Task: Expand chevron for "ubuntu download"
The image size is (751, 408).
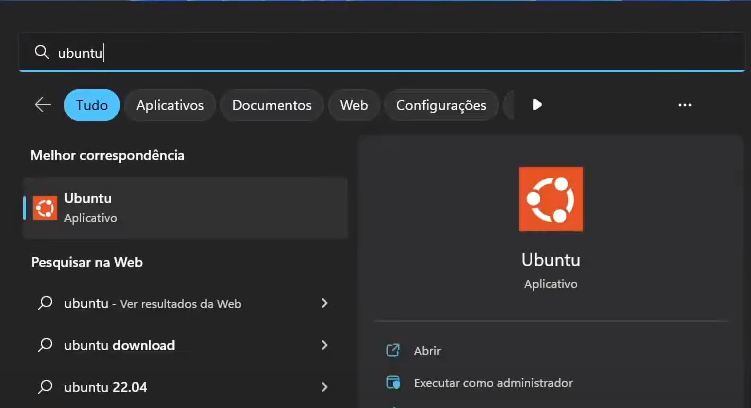Action: pyautogui.click(x=324, y=345)
